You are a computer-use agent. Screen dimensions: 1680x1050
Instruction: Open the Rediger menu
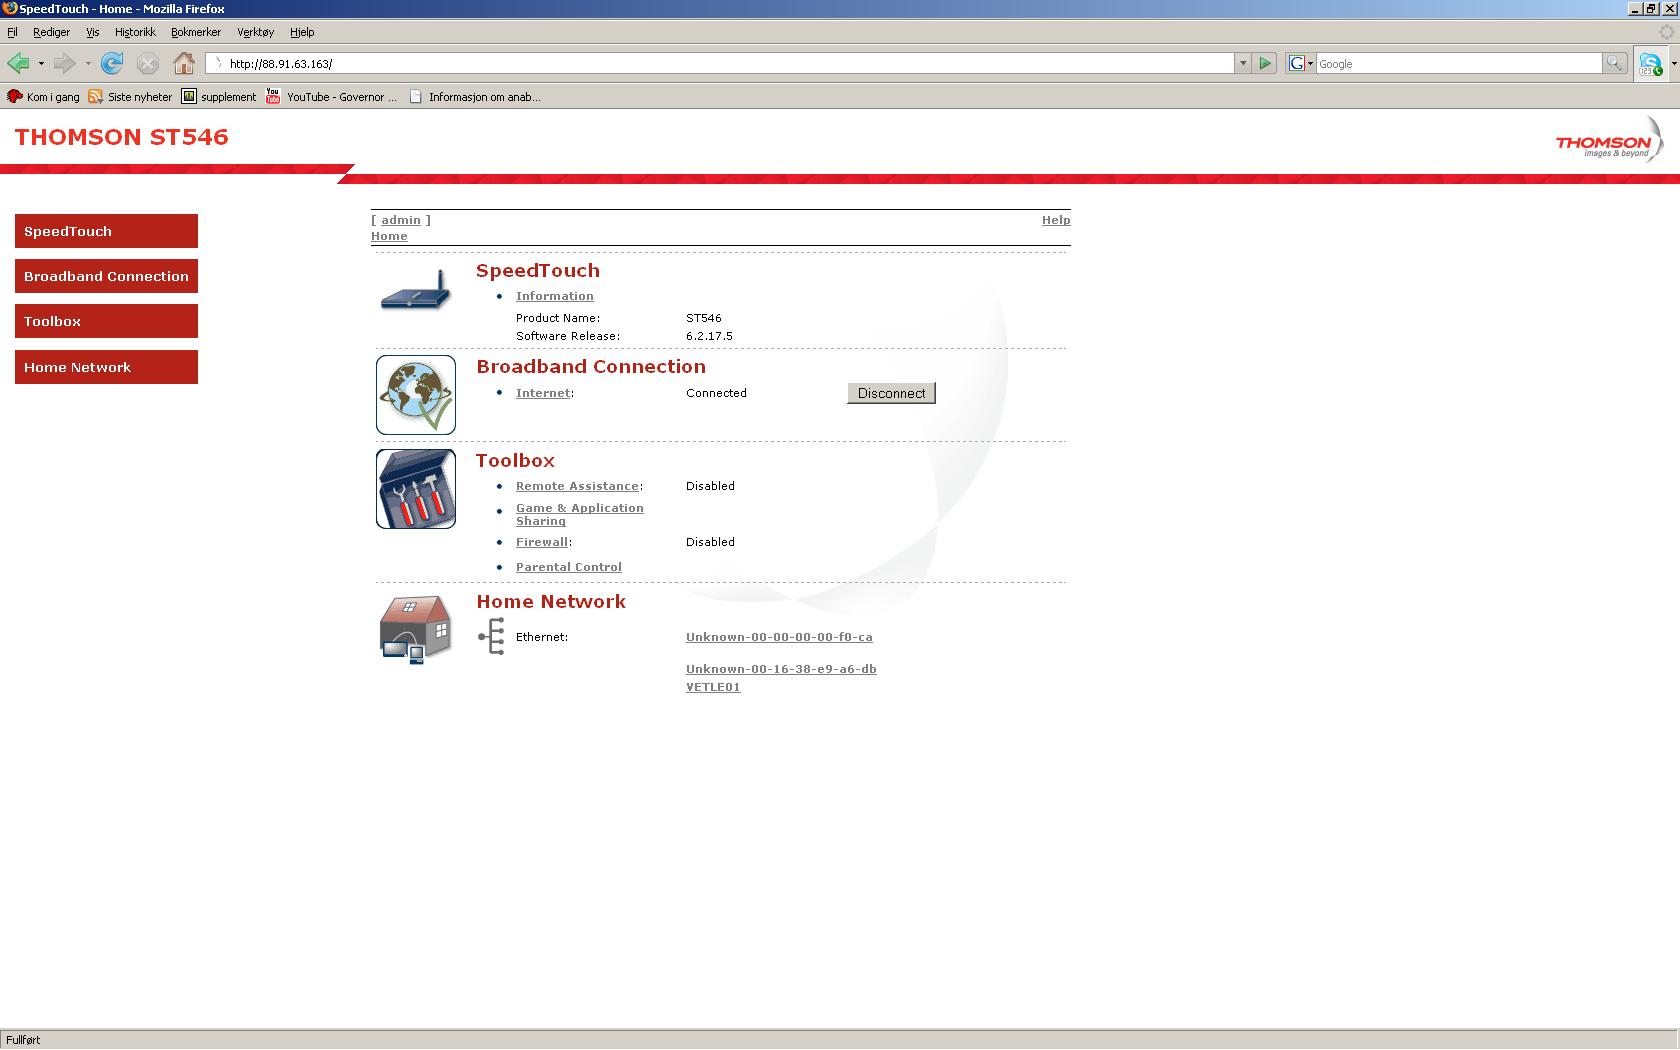click(51, 32)
